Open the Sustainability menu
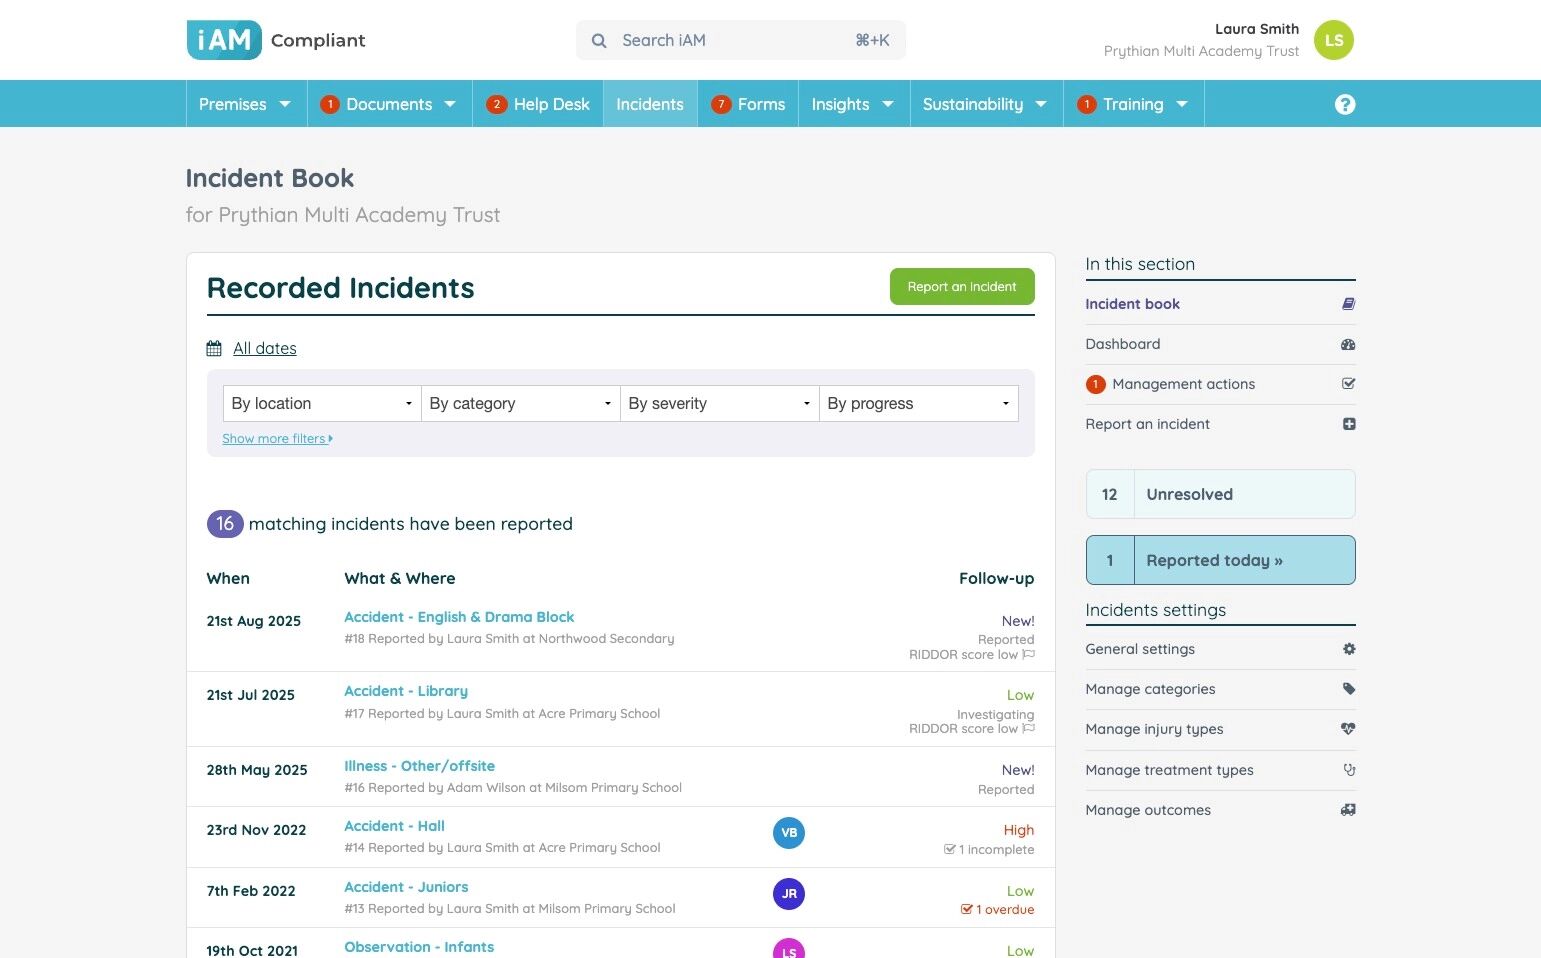Screen dimensions: 1541x958 986,104
